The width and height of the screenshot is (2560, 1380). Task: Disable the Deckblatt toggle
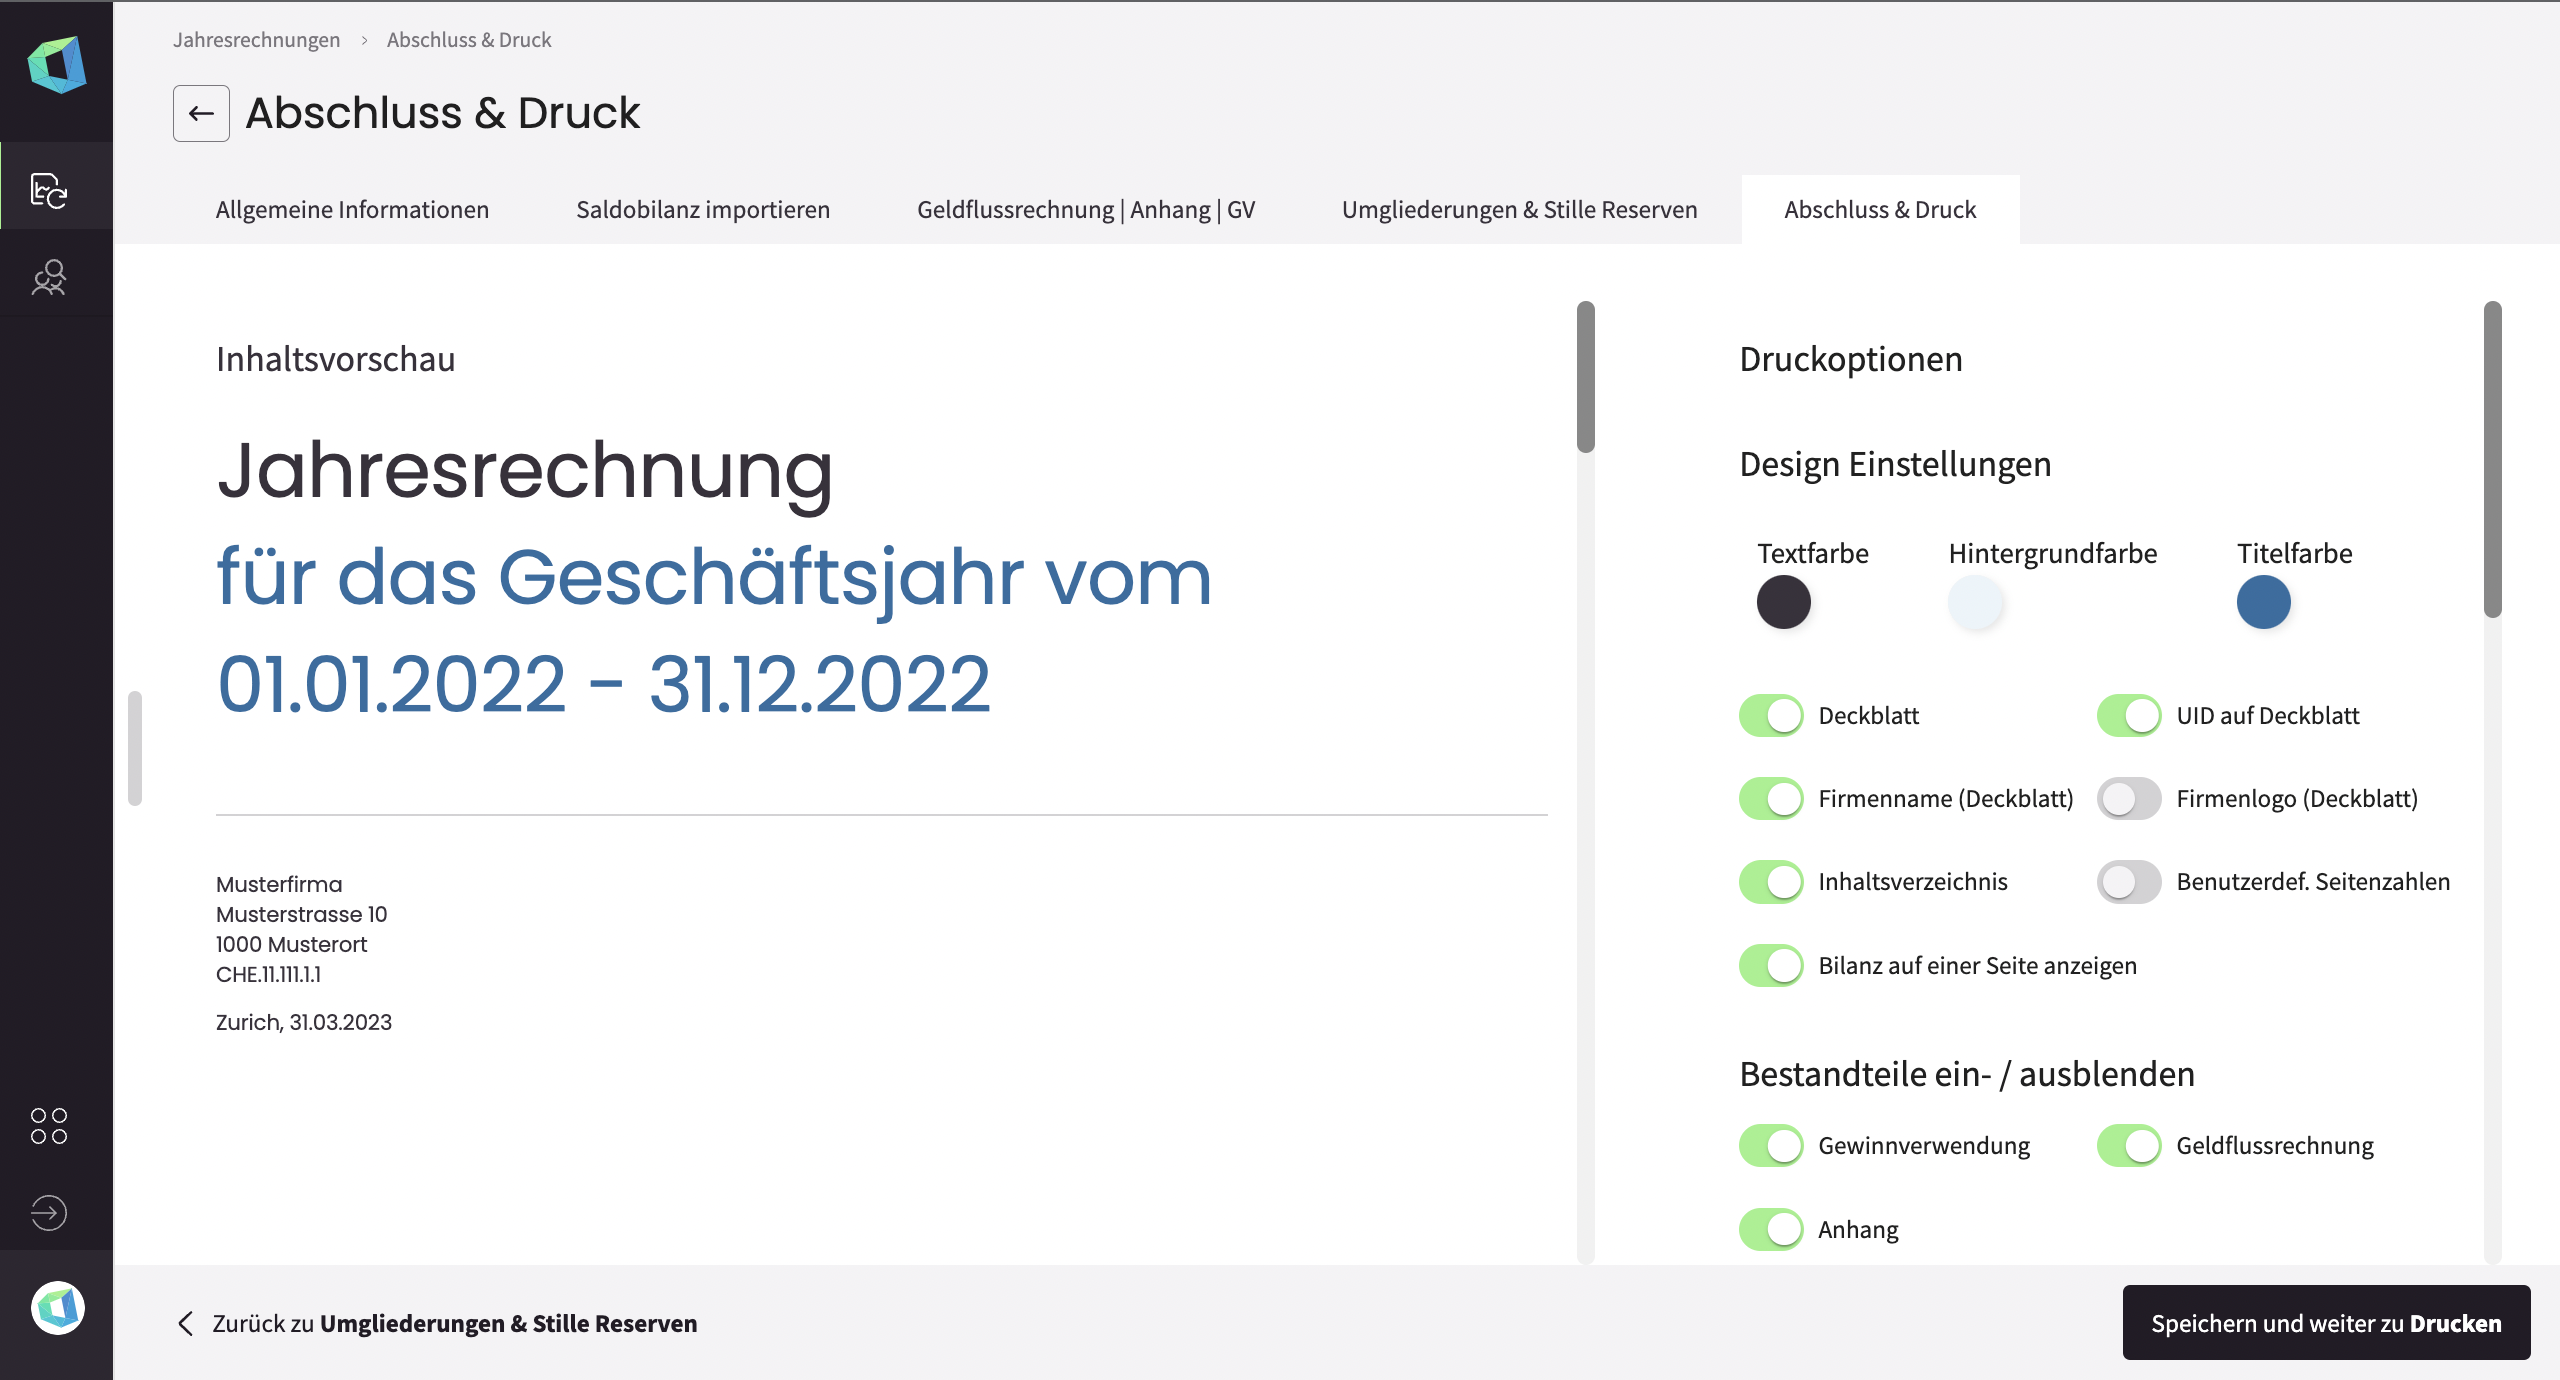click(1771, 715)
